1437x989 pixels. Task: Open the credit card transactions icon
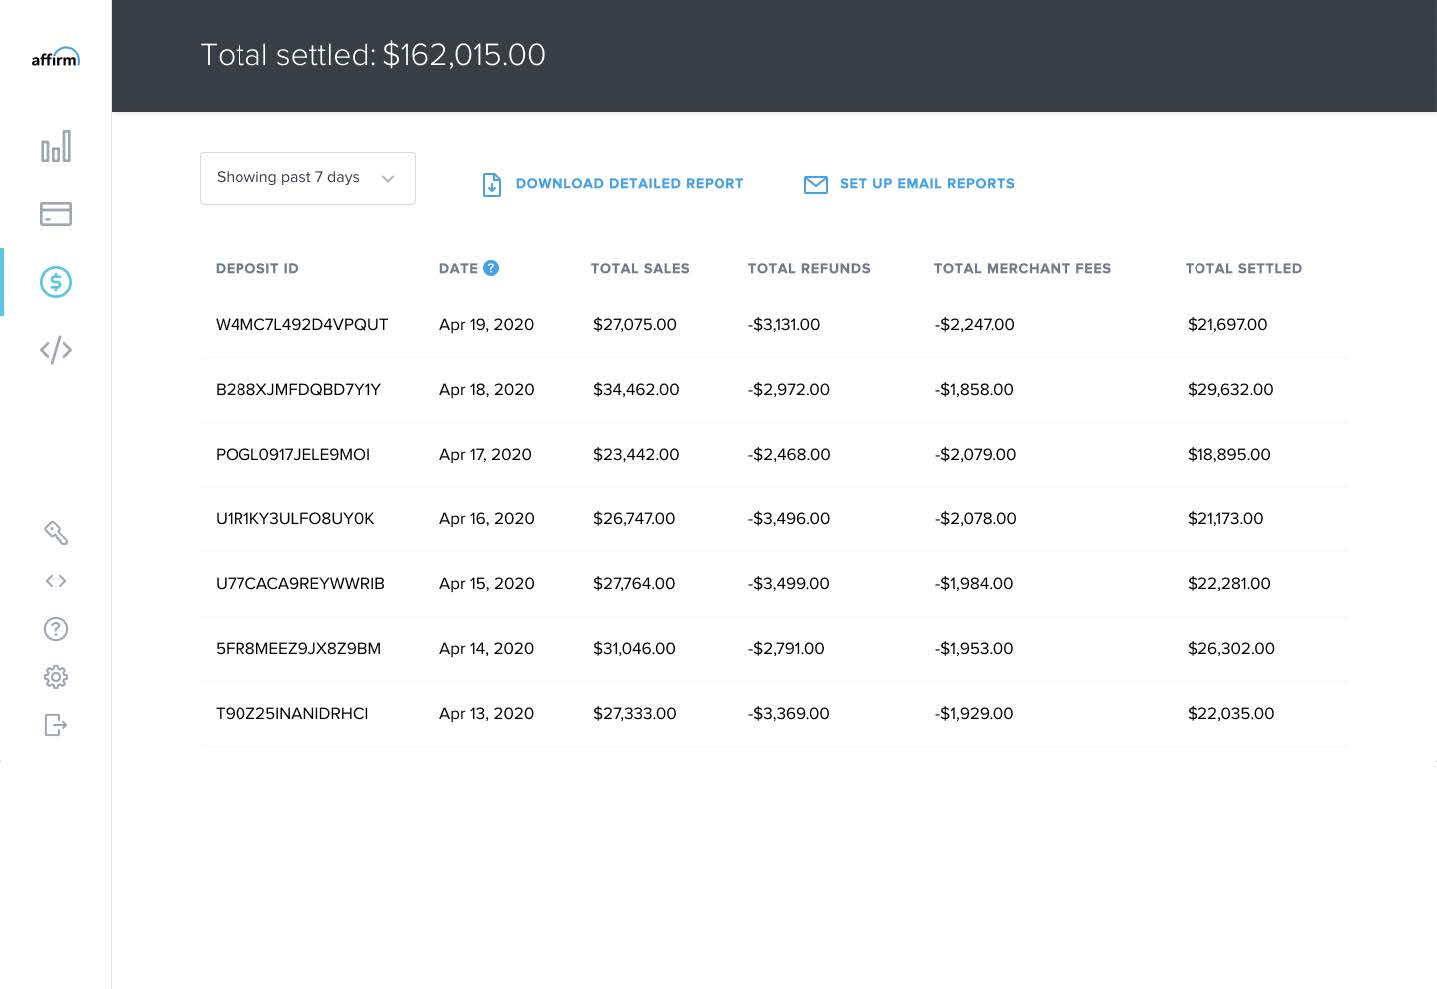tap(56, 214)
